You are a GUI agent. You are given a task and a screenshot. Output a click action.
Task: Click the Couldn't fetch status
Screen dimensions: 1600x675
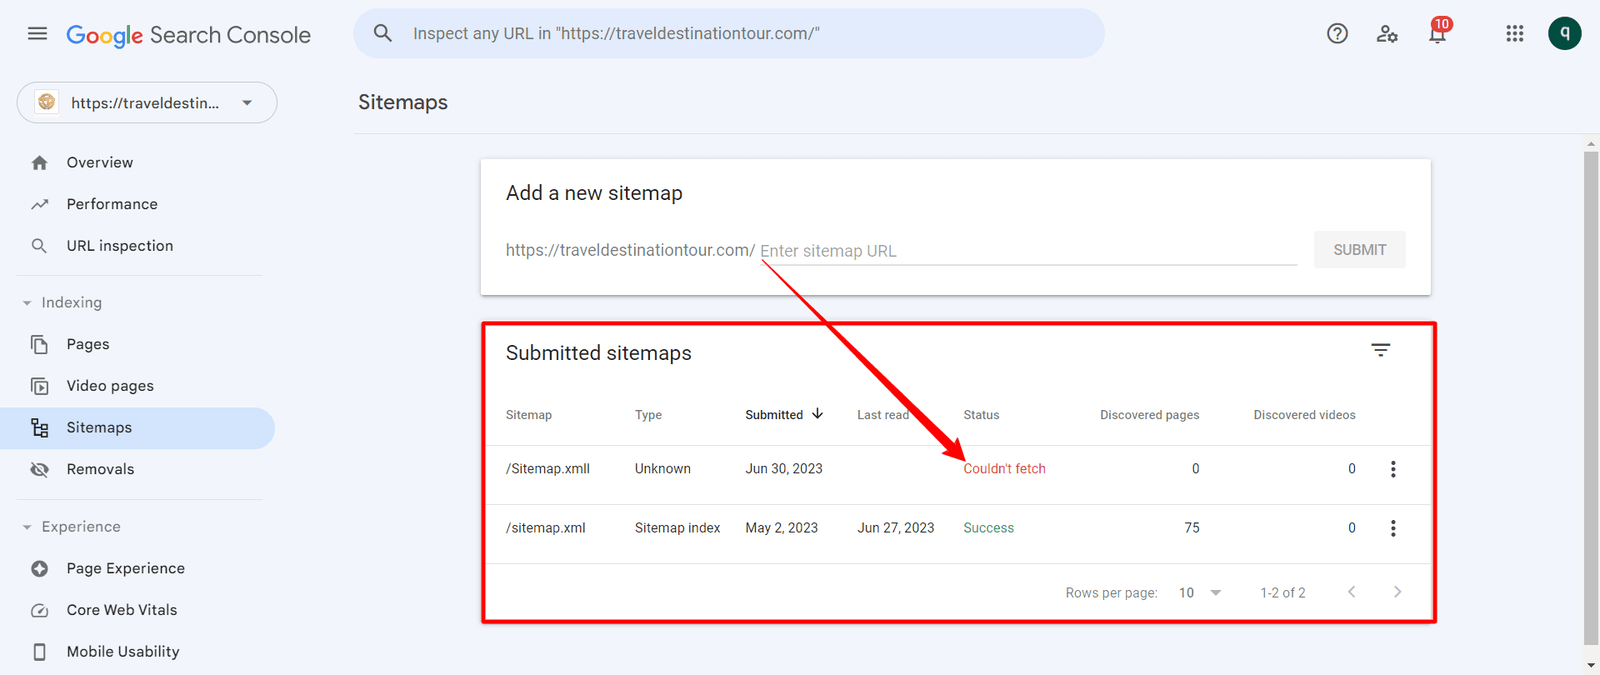coord(1004,468)
